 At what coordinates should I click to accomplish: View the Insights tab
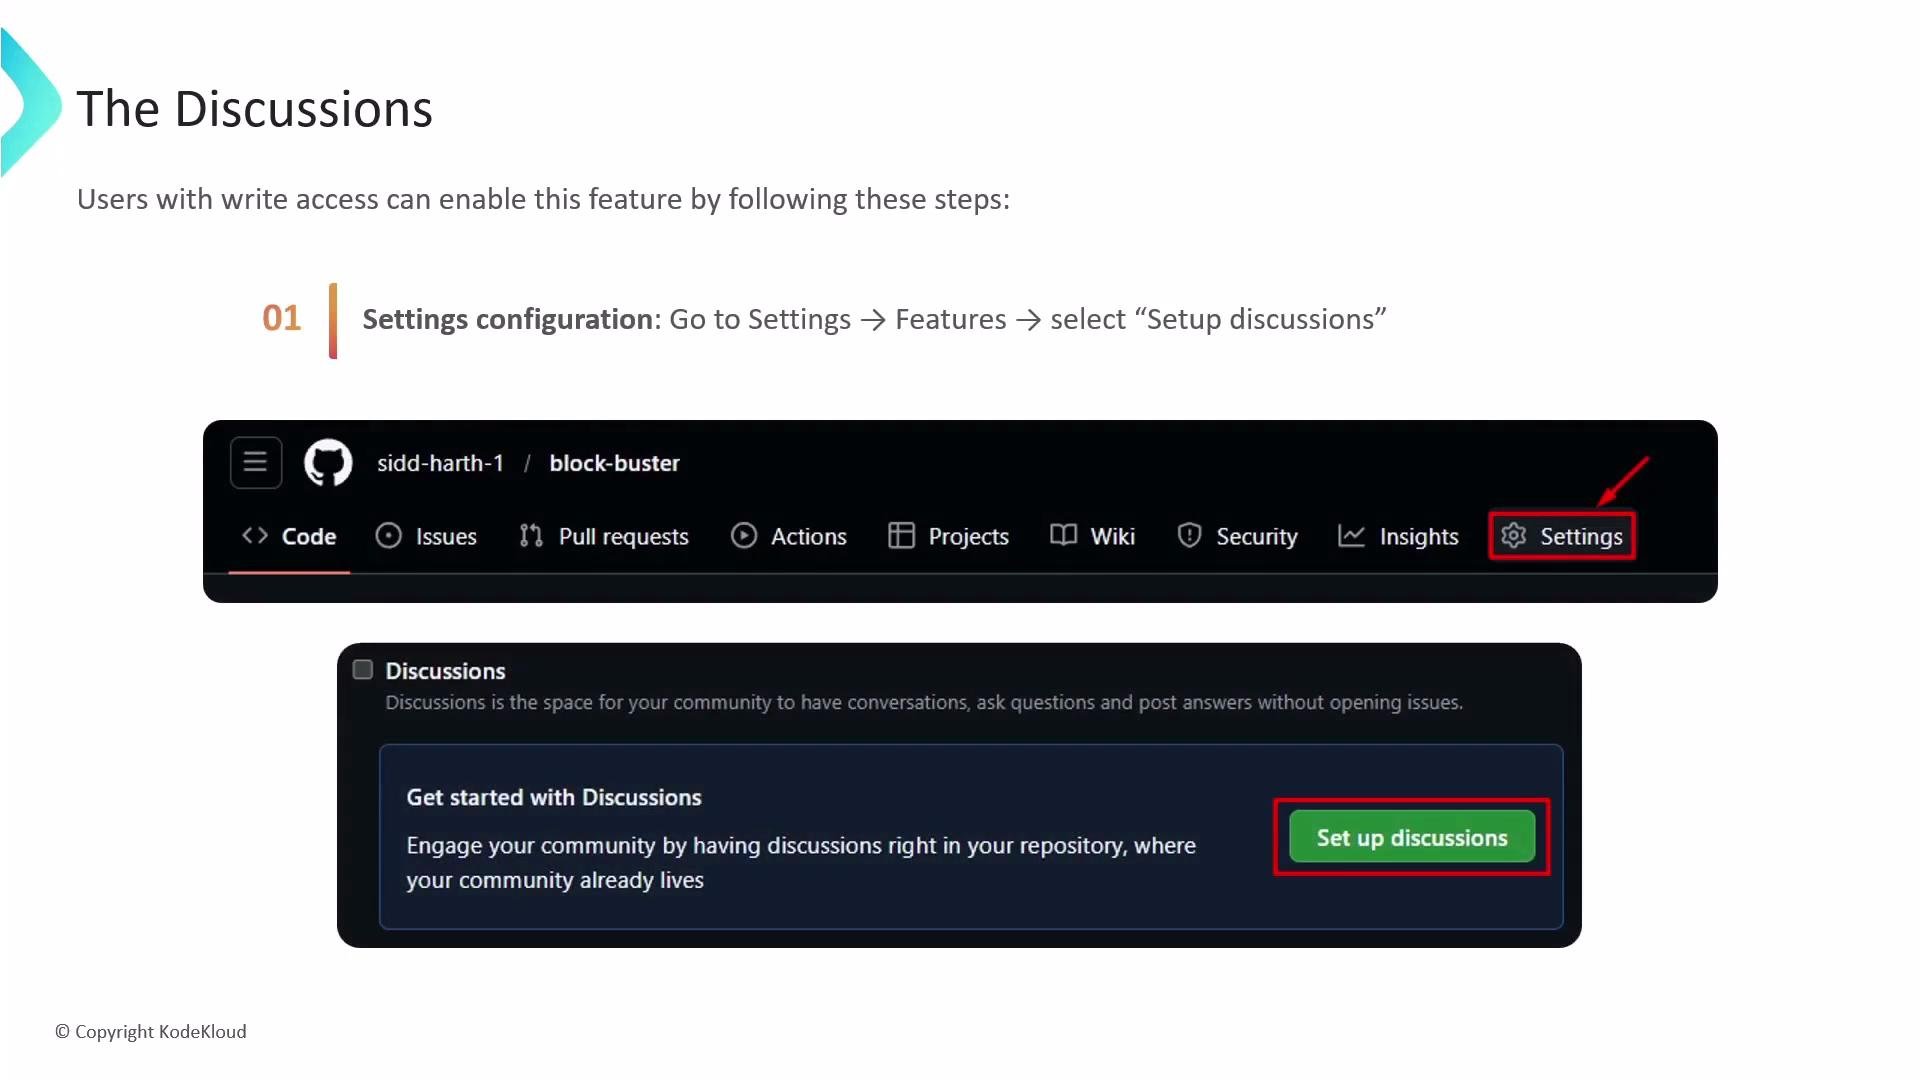(1398, 537)
